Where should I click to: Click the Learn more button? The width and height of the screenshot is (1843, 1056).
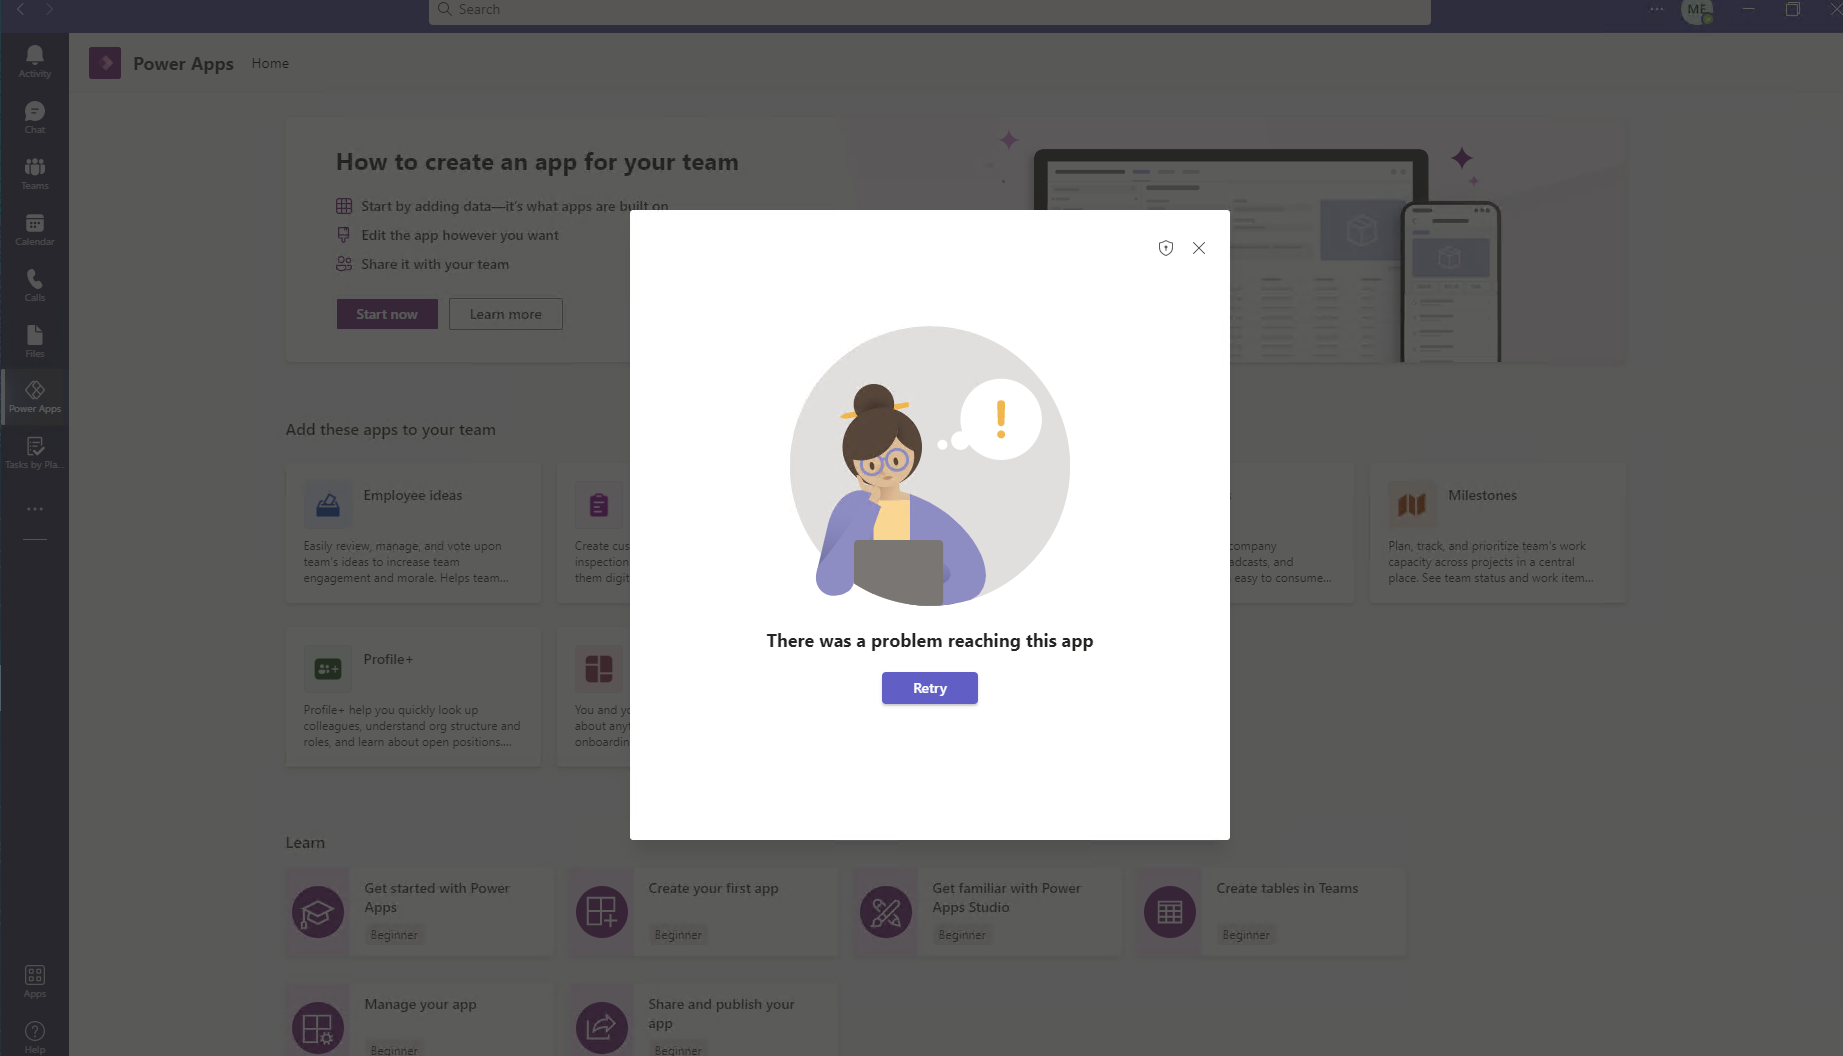pos(506,314)
